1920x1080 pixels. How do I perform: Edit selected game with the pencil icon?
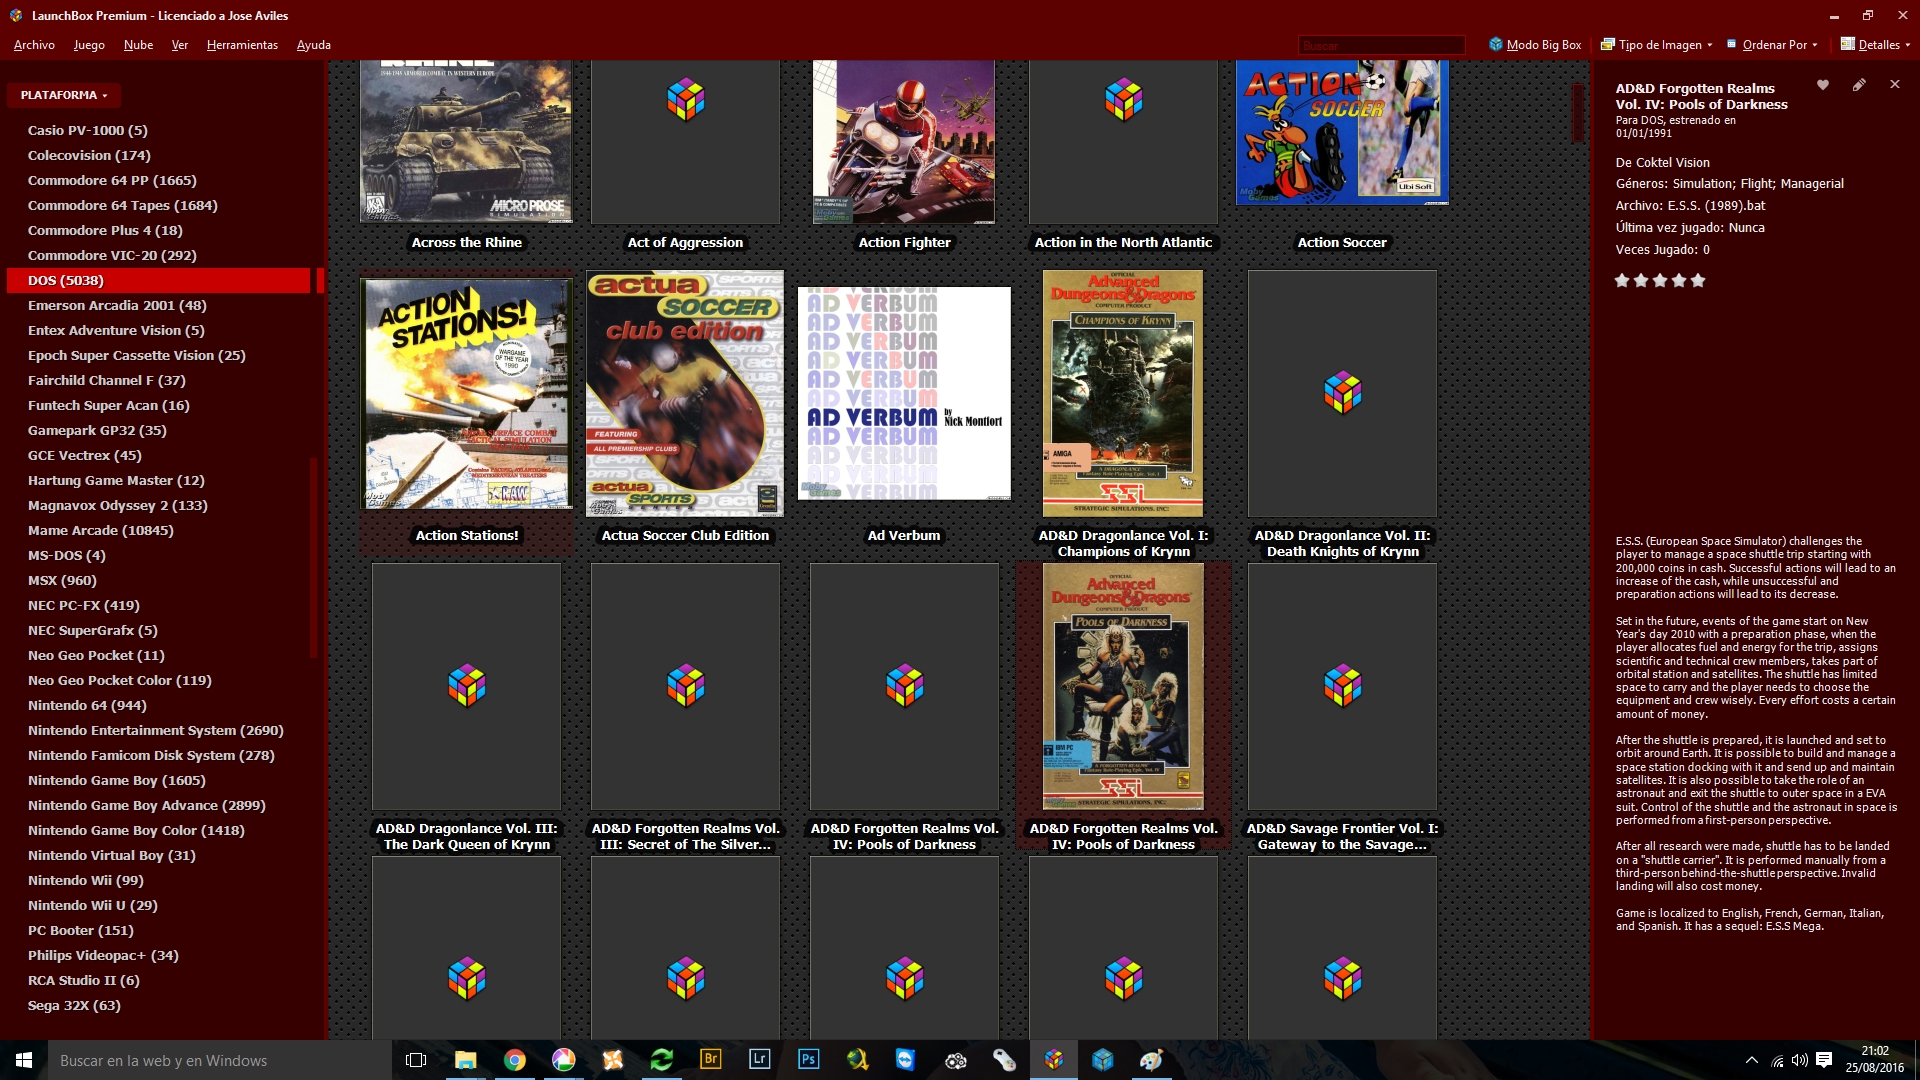coord(1859,85)
